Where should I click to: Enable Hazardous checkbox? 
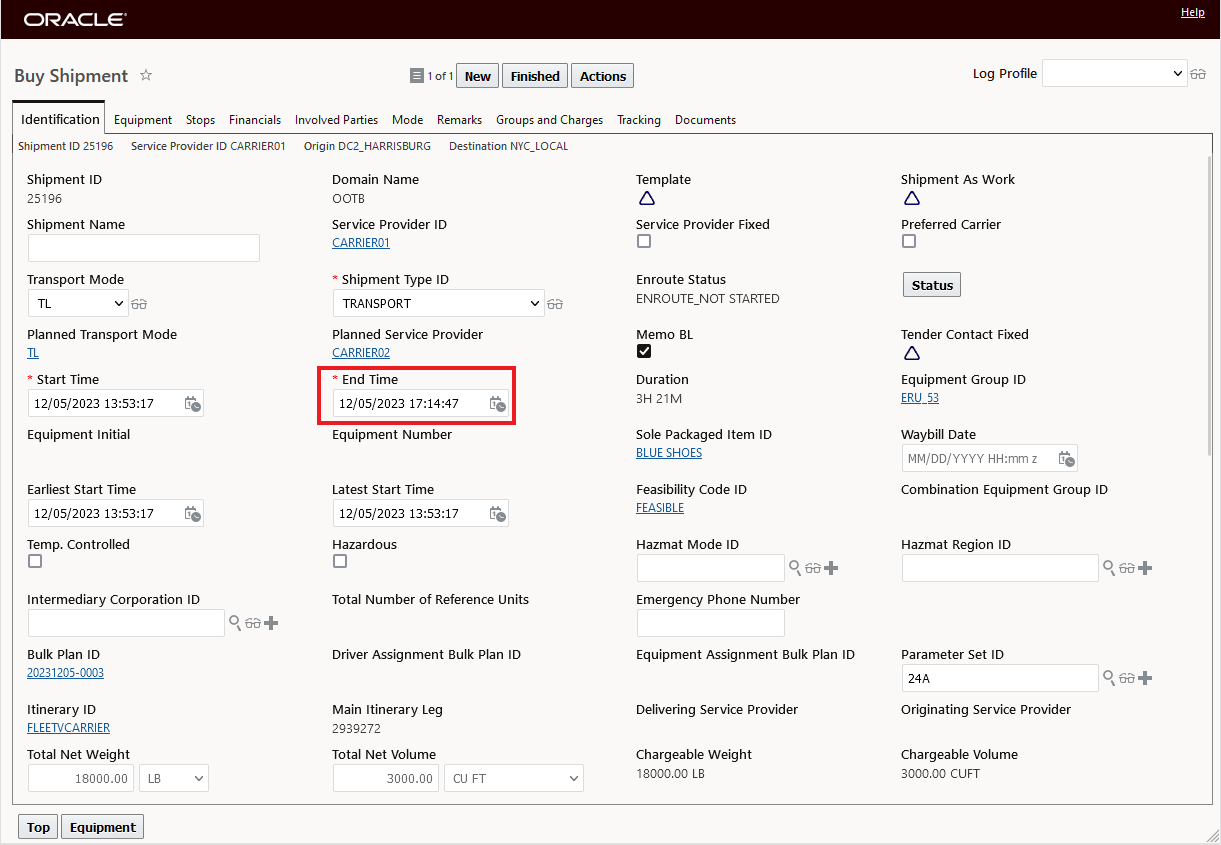(x=340, y=561)
